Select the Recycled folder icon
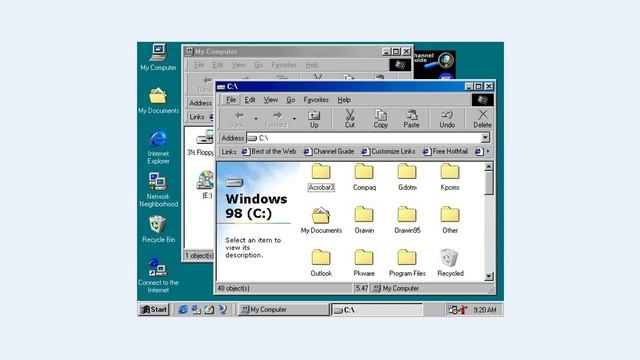This screenshot has width=640, height=360. [450, 263]
